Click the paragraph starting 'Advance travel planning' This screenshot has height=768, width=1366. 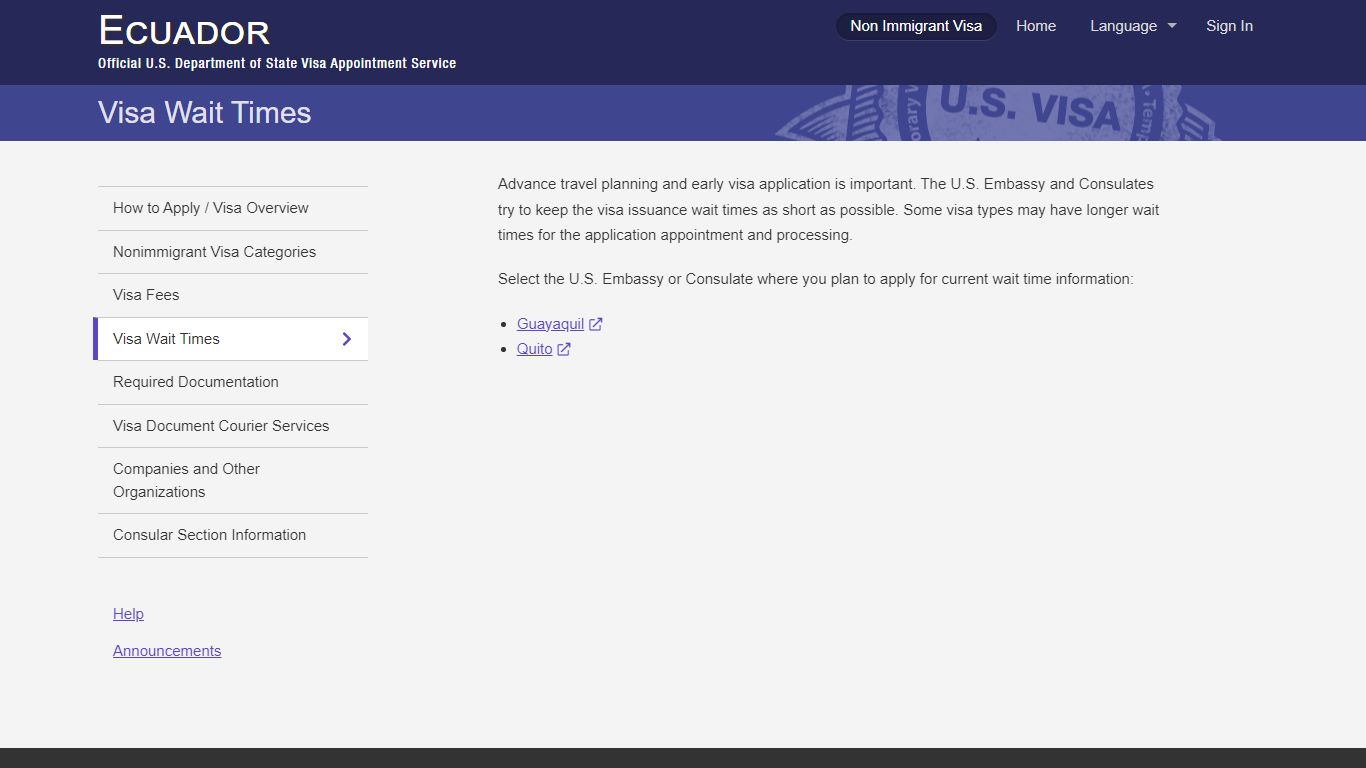tap(829, 210)
